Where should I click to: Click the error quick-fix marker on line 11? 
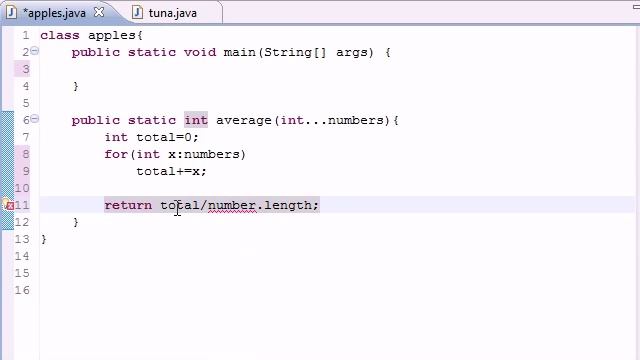tap(7, 204)
